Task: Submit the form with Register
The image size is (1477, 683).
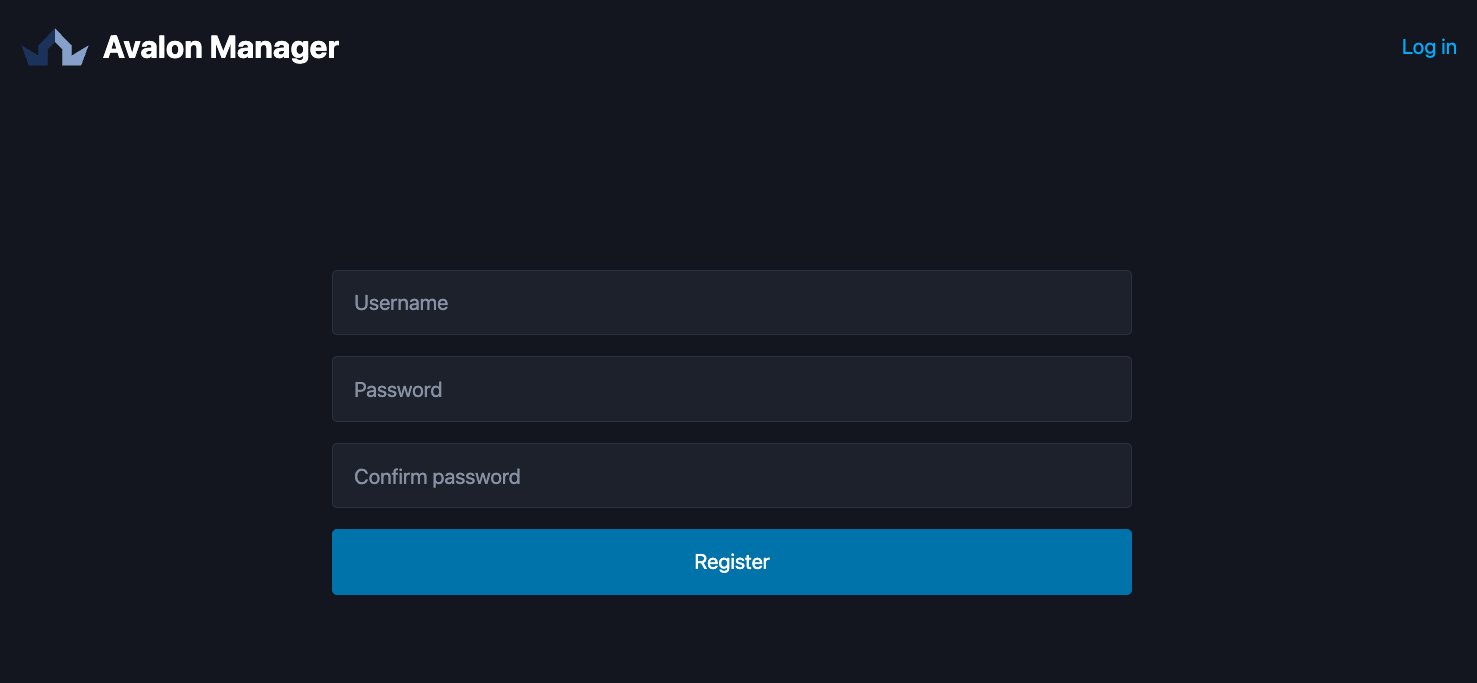Action: [x=731, y=562]
